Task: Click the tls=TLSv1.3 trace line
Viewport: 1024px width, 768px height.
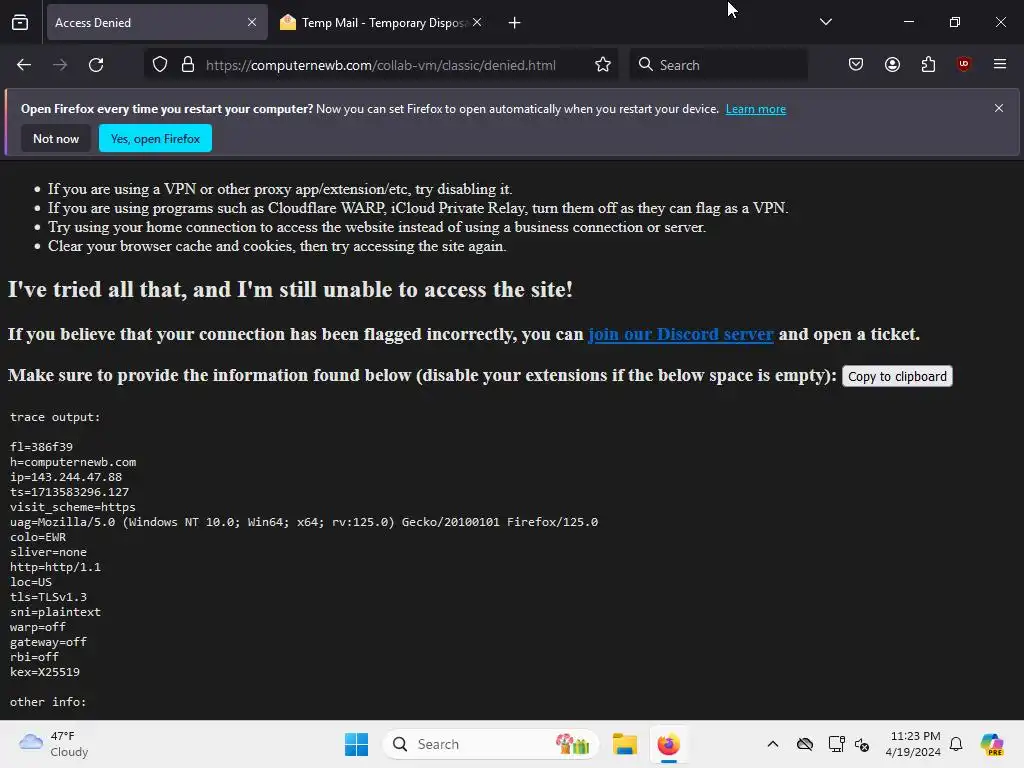Action: (48, 597)
